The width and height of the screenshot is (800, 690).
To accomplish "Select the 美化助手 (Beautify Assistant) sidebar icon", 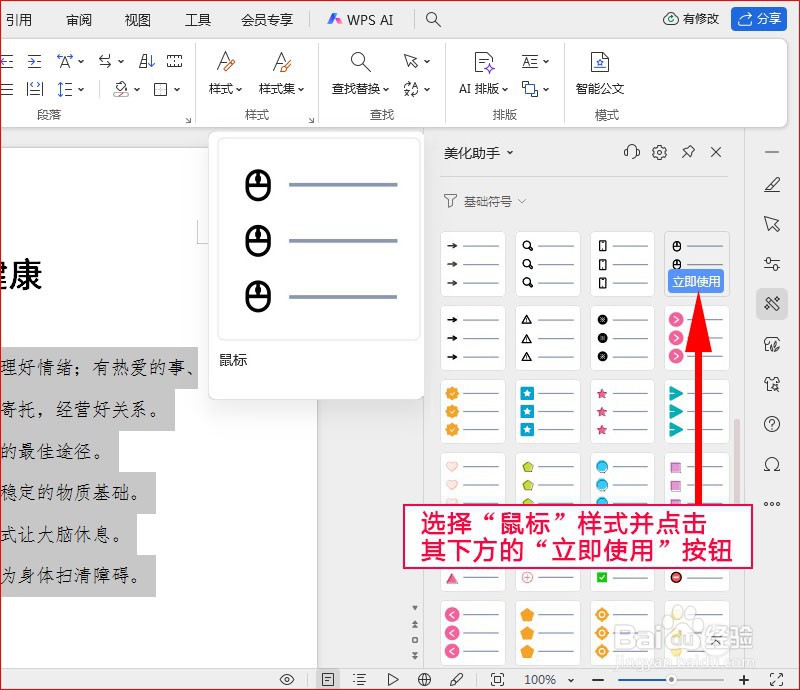I will [771, 303].
